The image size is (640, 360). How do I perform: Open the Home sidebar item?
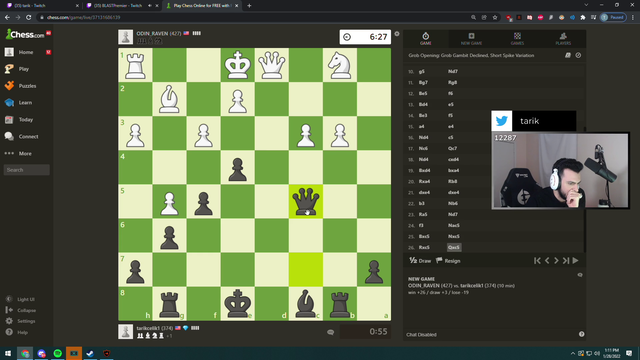point(25,52)
